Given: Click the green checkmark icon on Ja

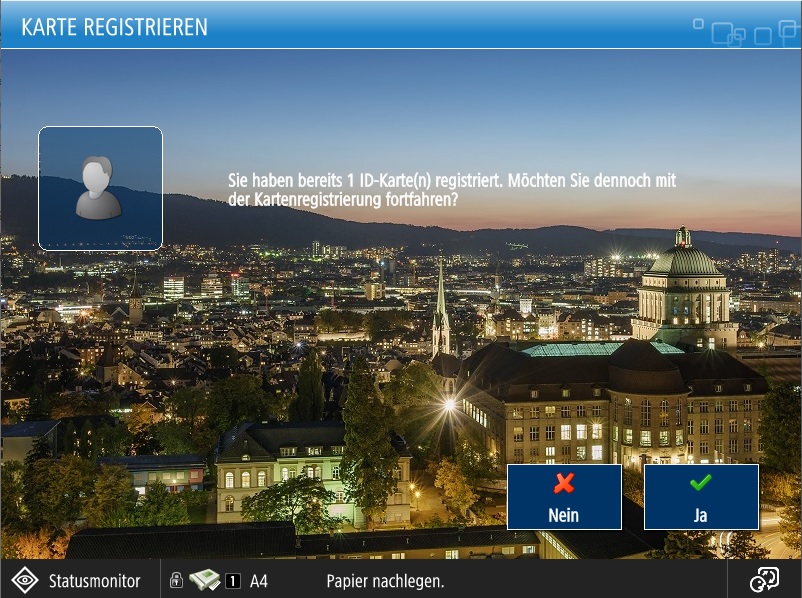Looking at the screenshot, I should click(700, 483).
